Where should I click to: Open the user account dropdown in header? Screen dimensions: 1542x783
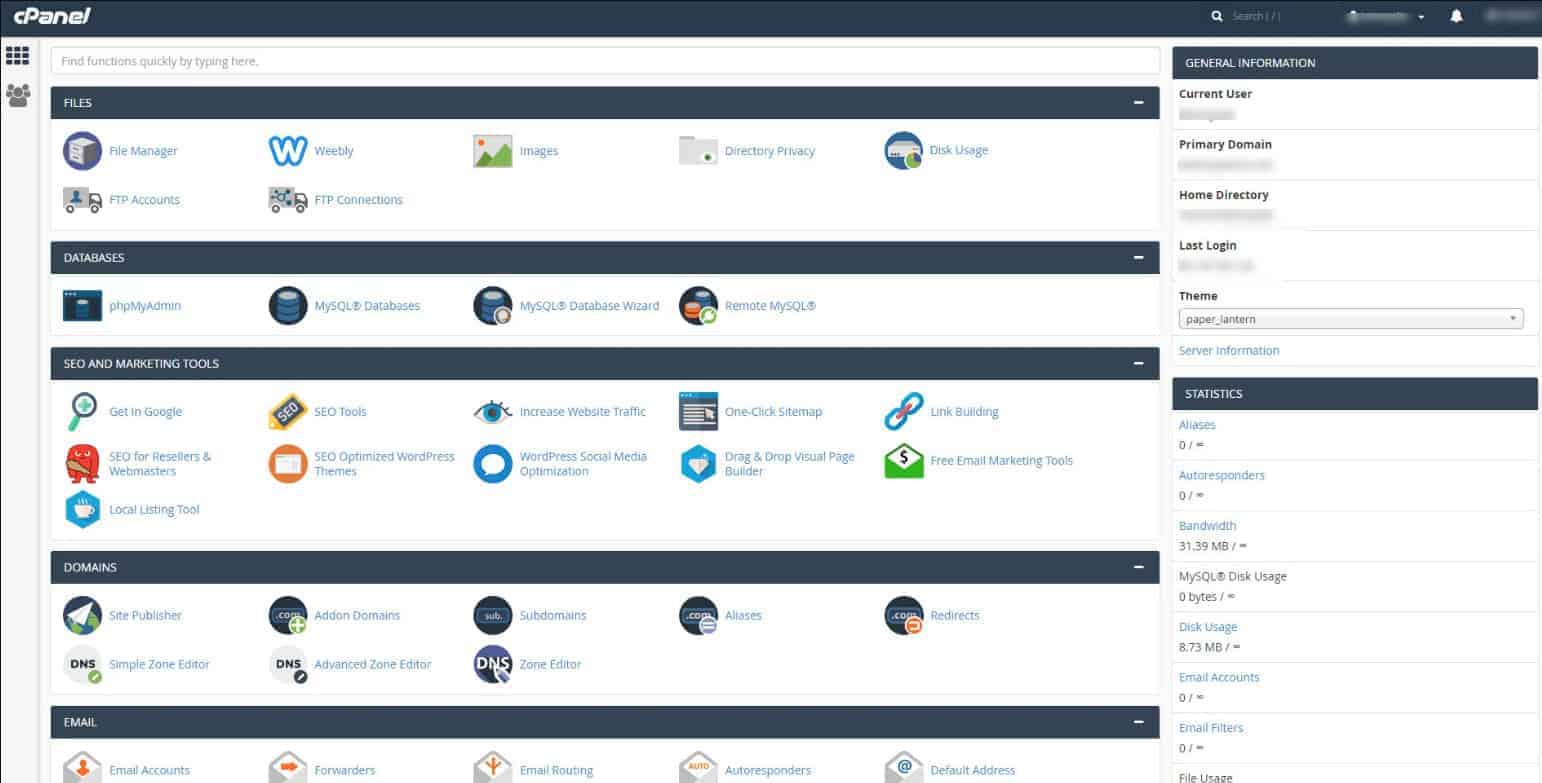coord(1386,16)
